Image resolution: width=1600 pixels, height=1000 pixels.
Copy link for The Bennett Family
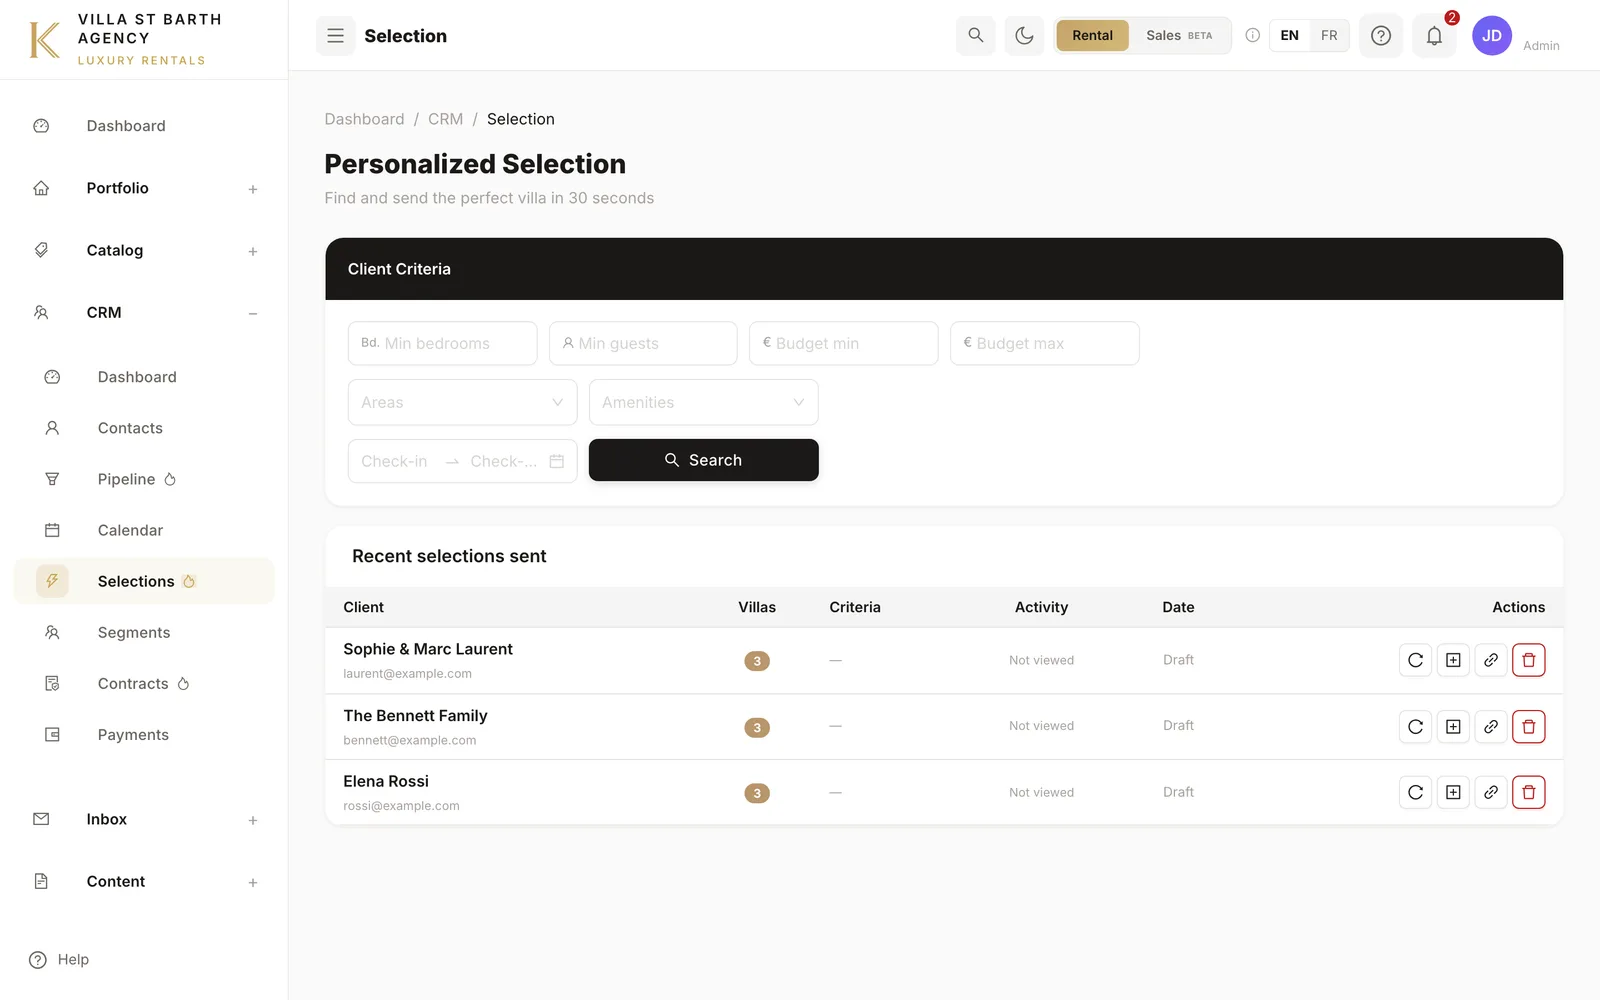[1491, 726]
